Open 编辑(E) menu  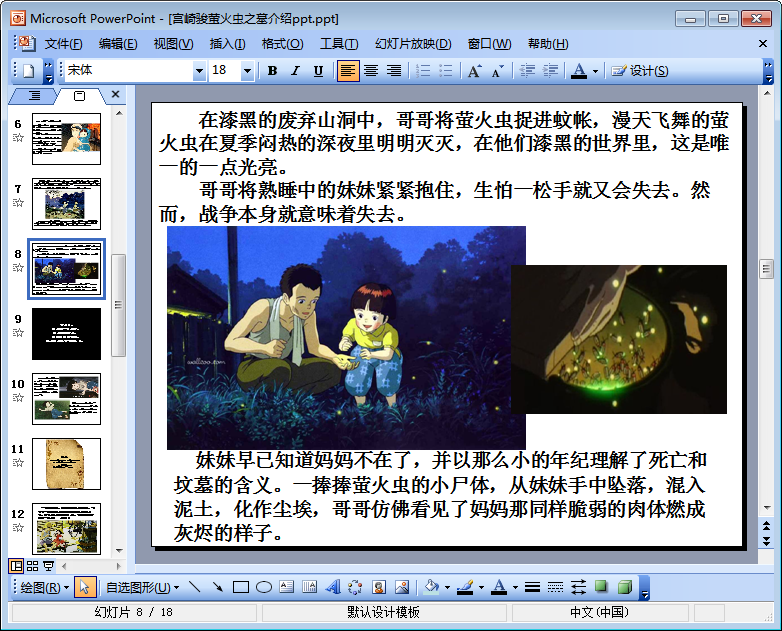(118, 44)
